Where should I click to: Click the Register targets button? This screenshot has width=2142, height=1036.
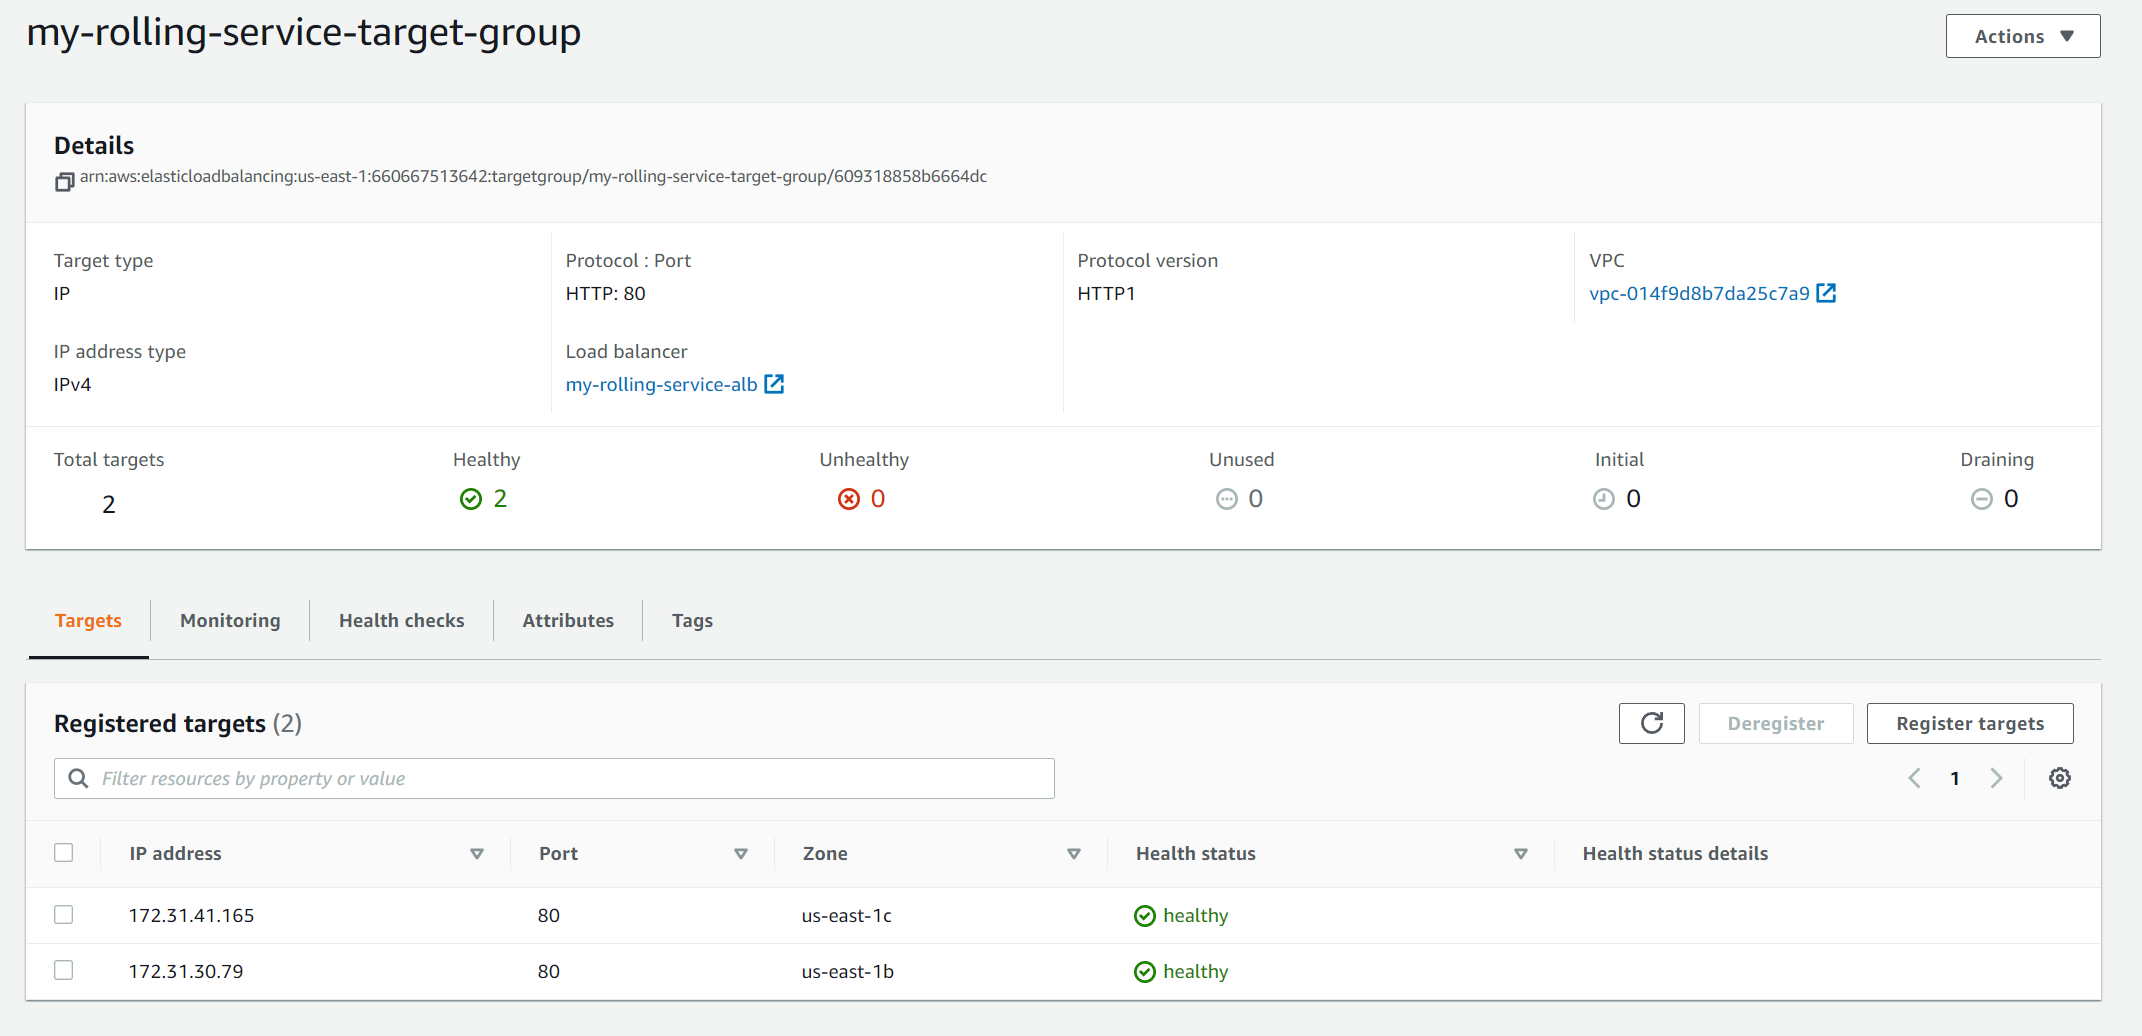1970,723
